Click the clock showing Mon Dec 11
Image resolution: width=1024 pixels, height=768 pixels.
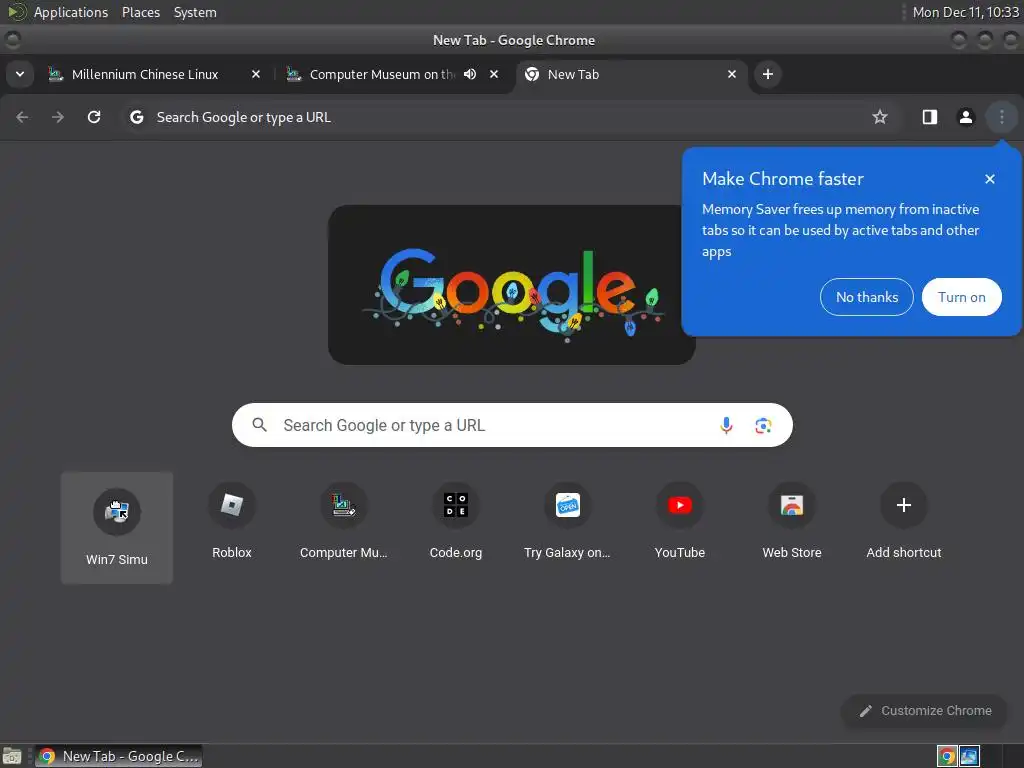[x=966, y=12]
